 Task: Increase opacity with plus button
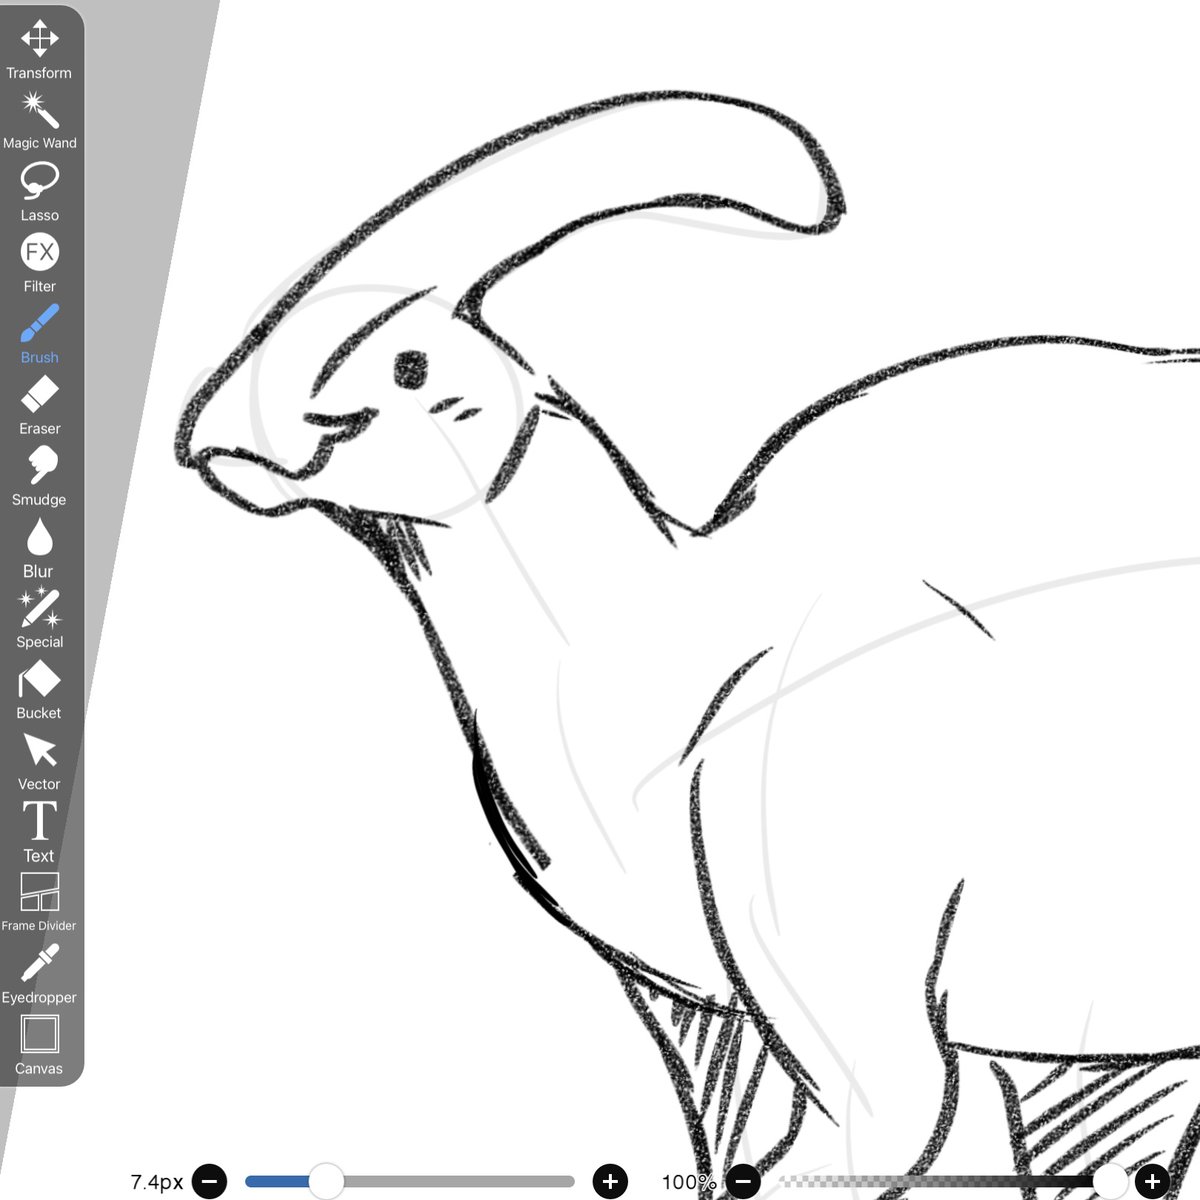(x=1152, y=1181)
